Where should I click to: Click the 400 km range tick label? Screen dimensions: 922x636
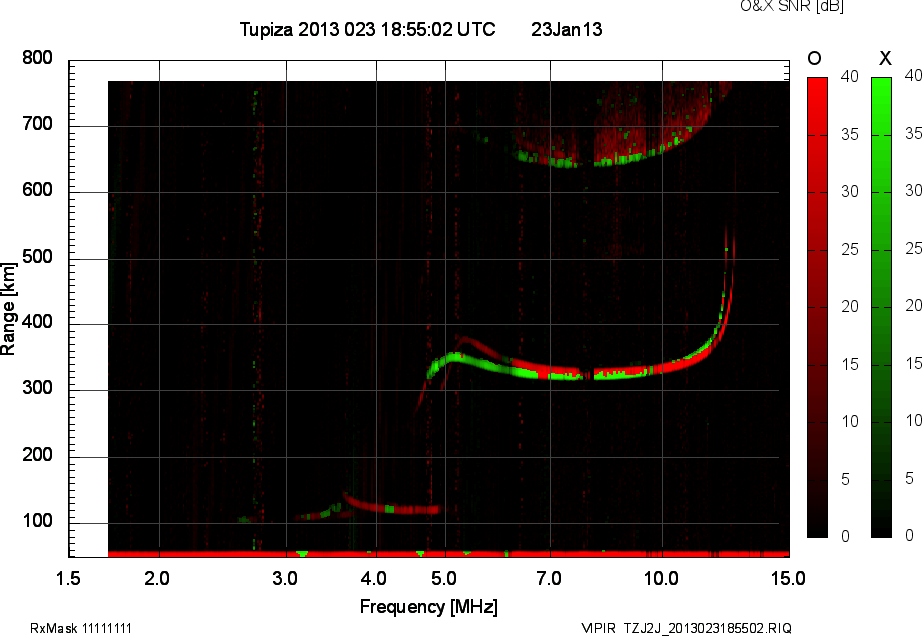point(37,322)
